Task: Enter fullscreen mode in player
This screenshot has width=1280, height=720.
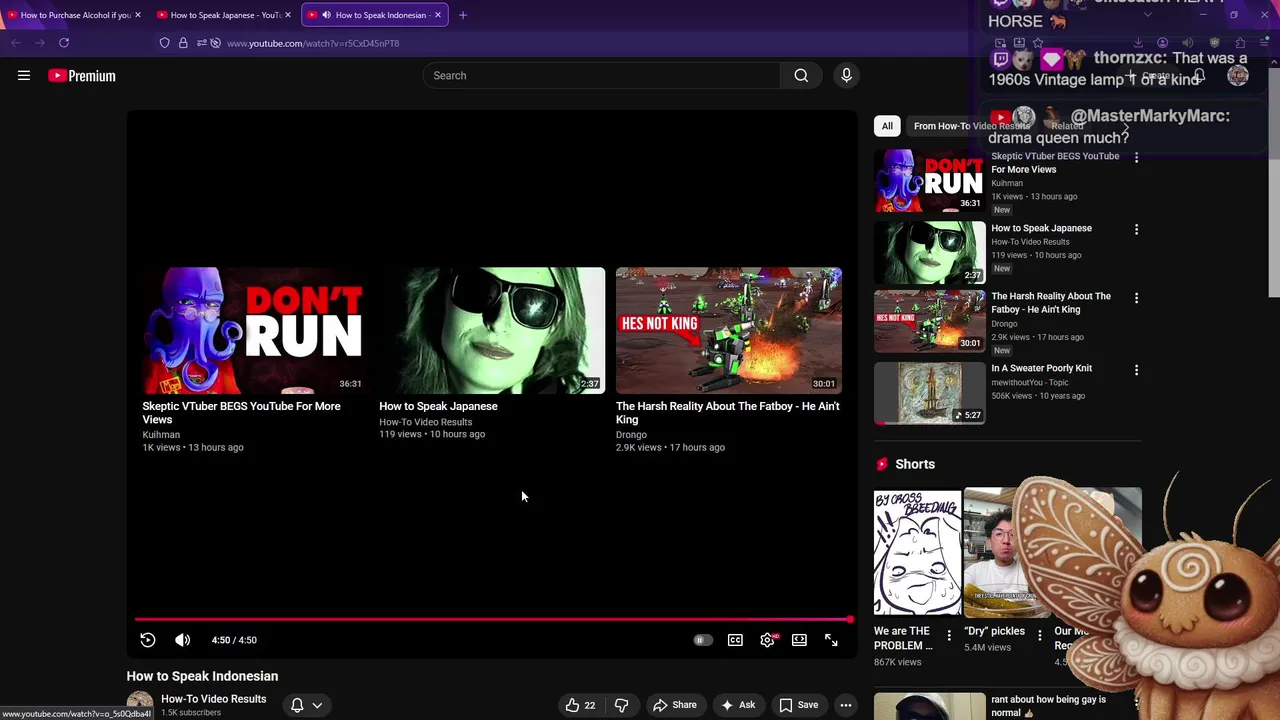Action: click(x=831, y=640)
